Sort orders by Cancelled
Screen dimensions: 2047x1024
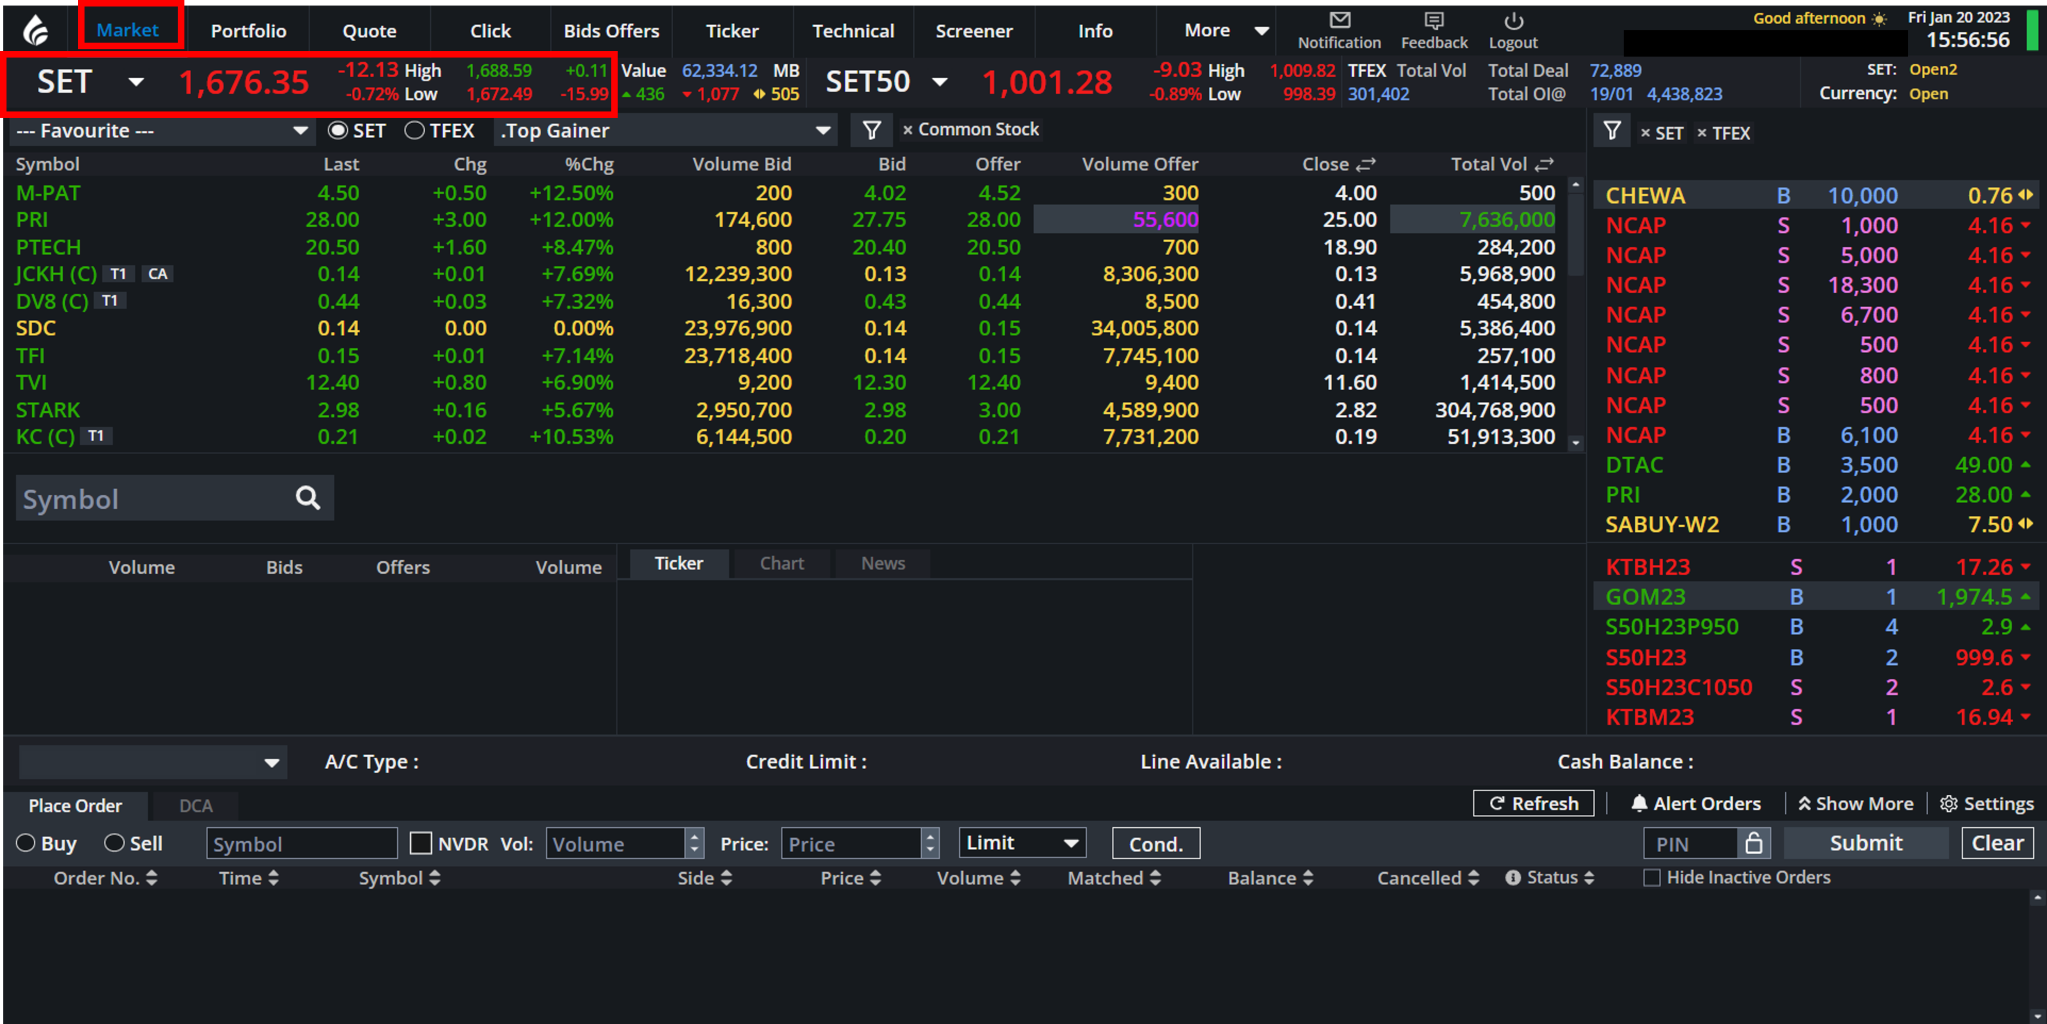pyautogui.click(x=1473, y=878)
